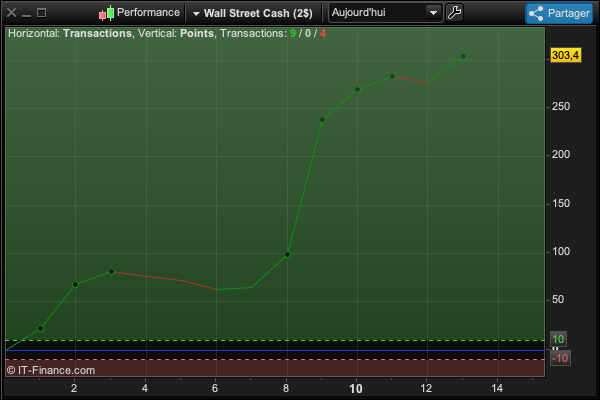Click the 100 value on vertical axis
The image size is (600, 400).
(x=561, y=251)
